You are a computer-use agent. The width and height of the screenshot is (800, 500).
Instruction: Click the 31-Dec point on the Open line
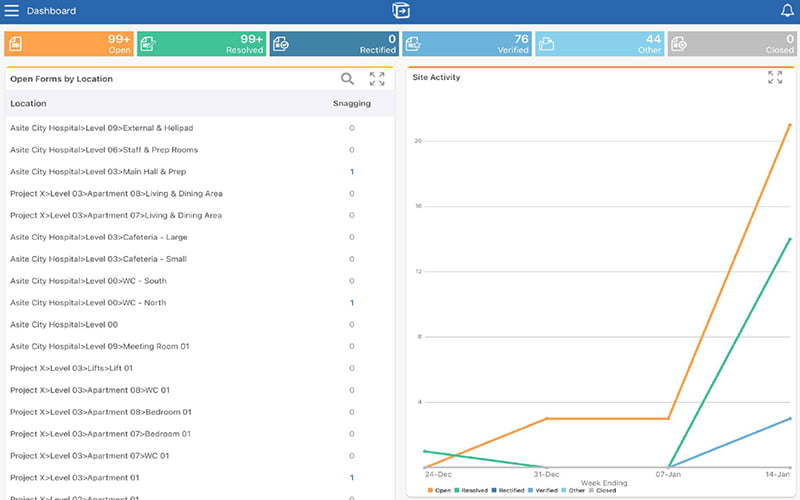click(546, 418)
